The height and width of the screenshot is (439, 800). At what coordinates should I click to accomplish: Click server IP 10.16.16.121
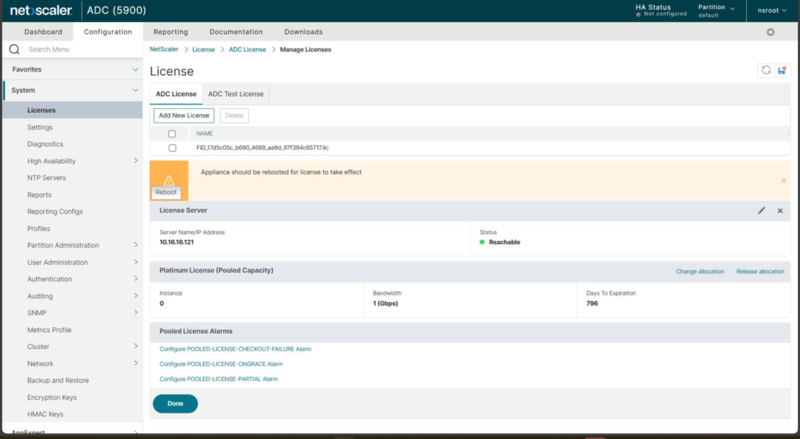click(176, 242)
